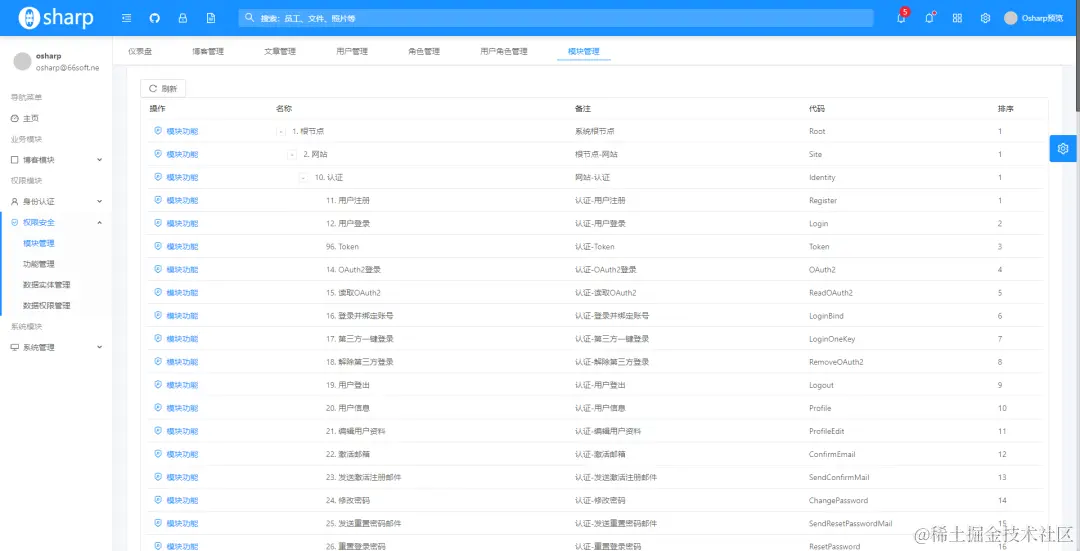Select the 模块管理 tab

[584, 51]
